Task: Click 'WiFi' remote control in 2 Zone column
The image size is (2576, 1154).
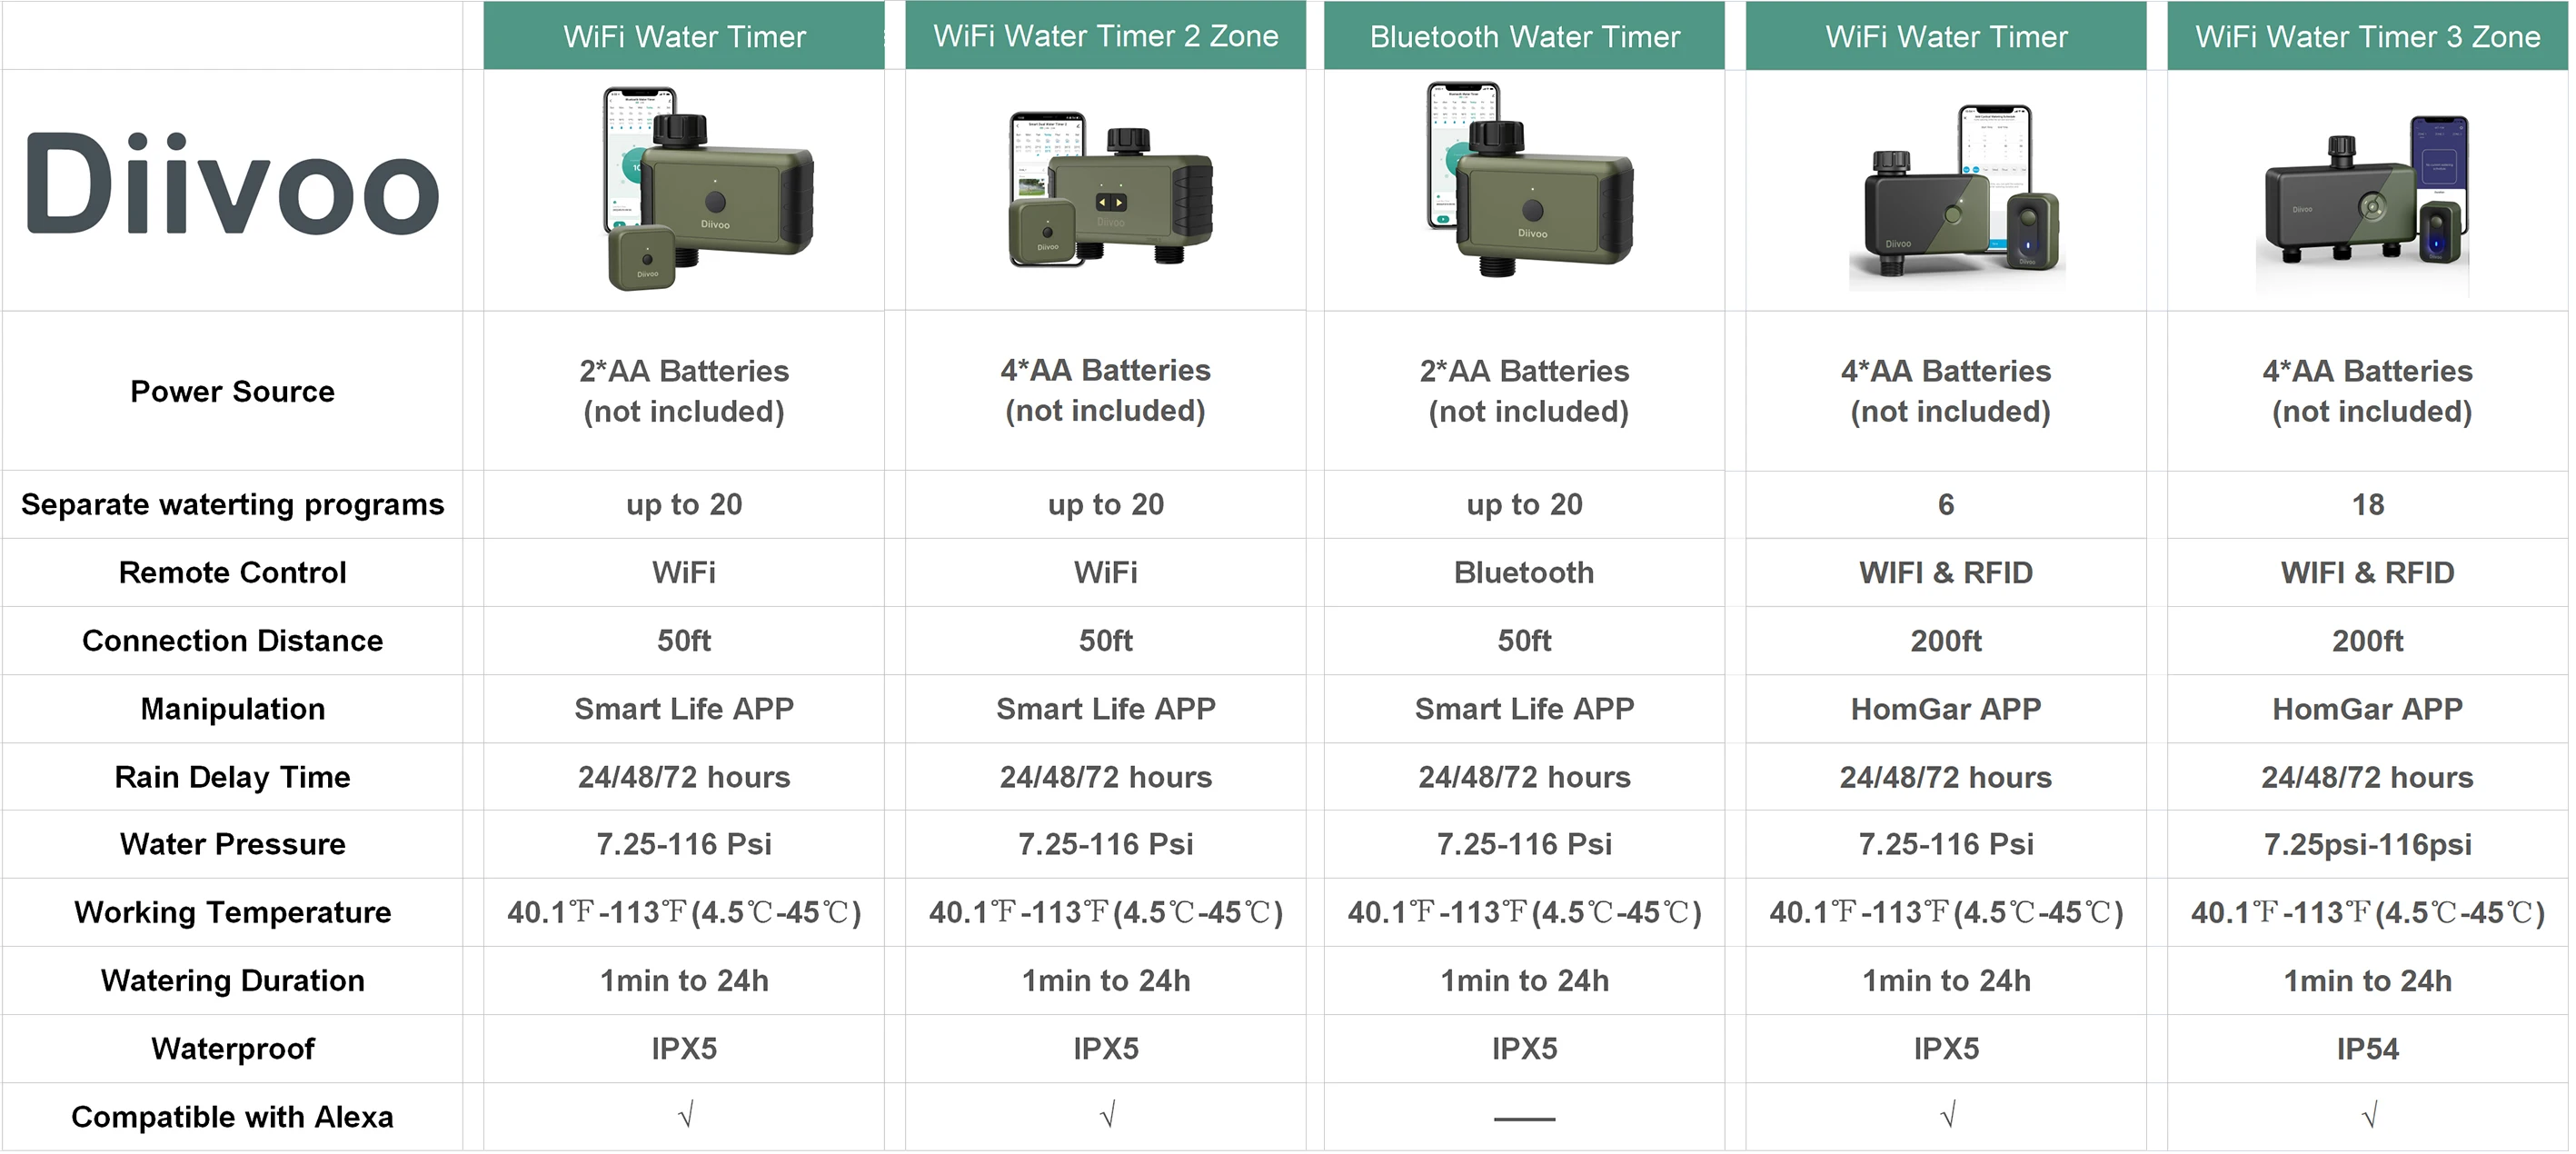Action: click(1106, 573)
